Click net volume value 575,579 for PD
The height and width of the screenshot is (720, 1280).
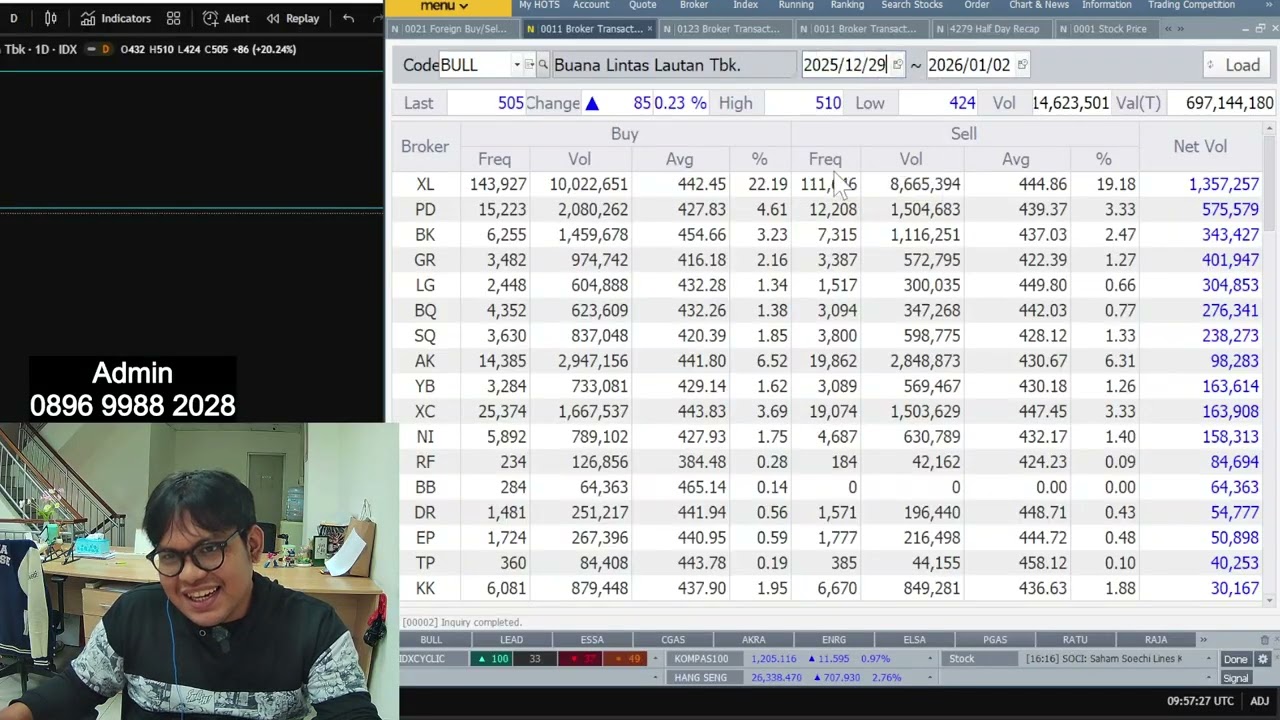click(x=1230, y=210)
